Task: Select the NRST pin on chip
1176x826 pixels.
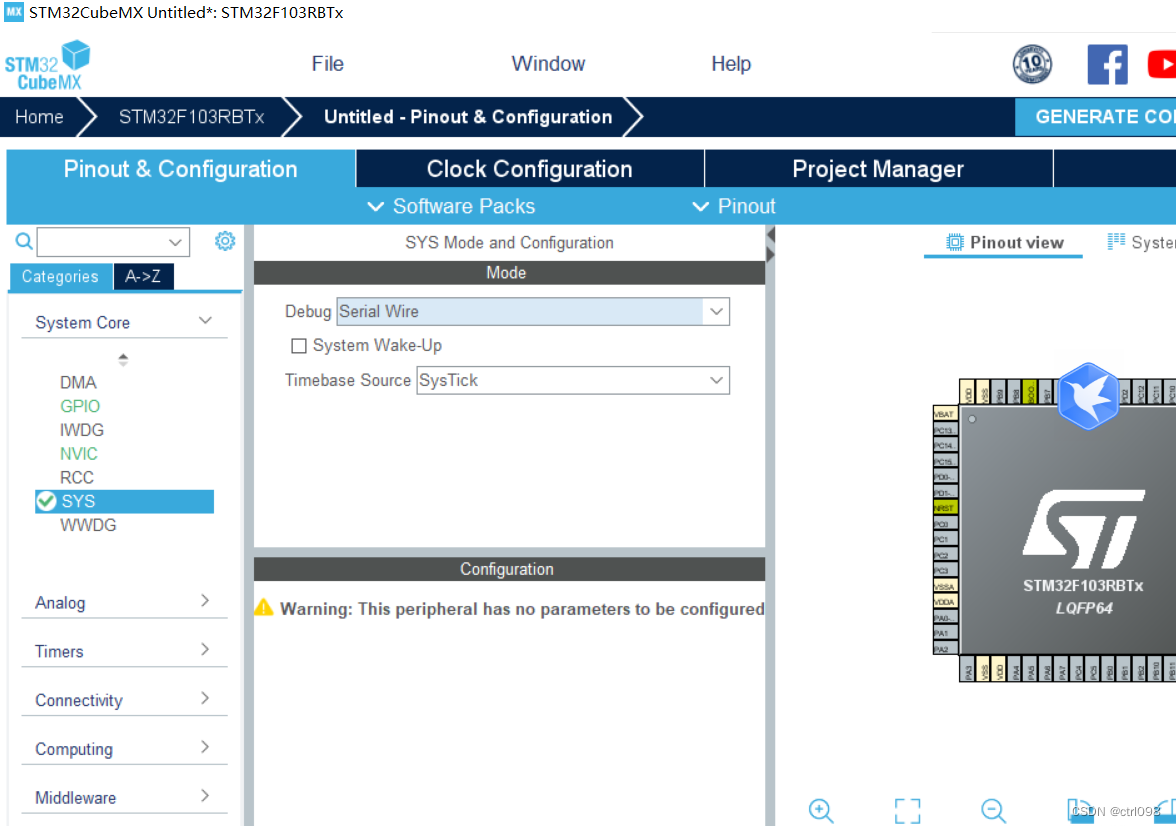Action: 945,508
